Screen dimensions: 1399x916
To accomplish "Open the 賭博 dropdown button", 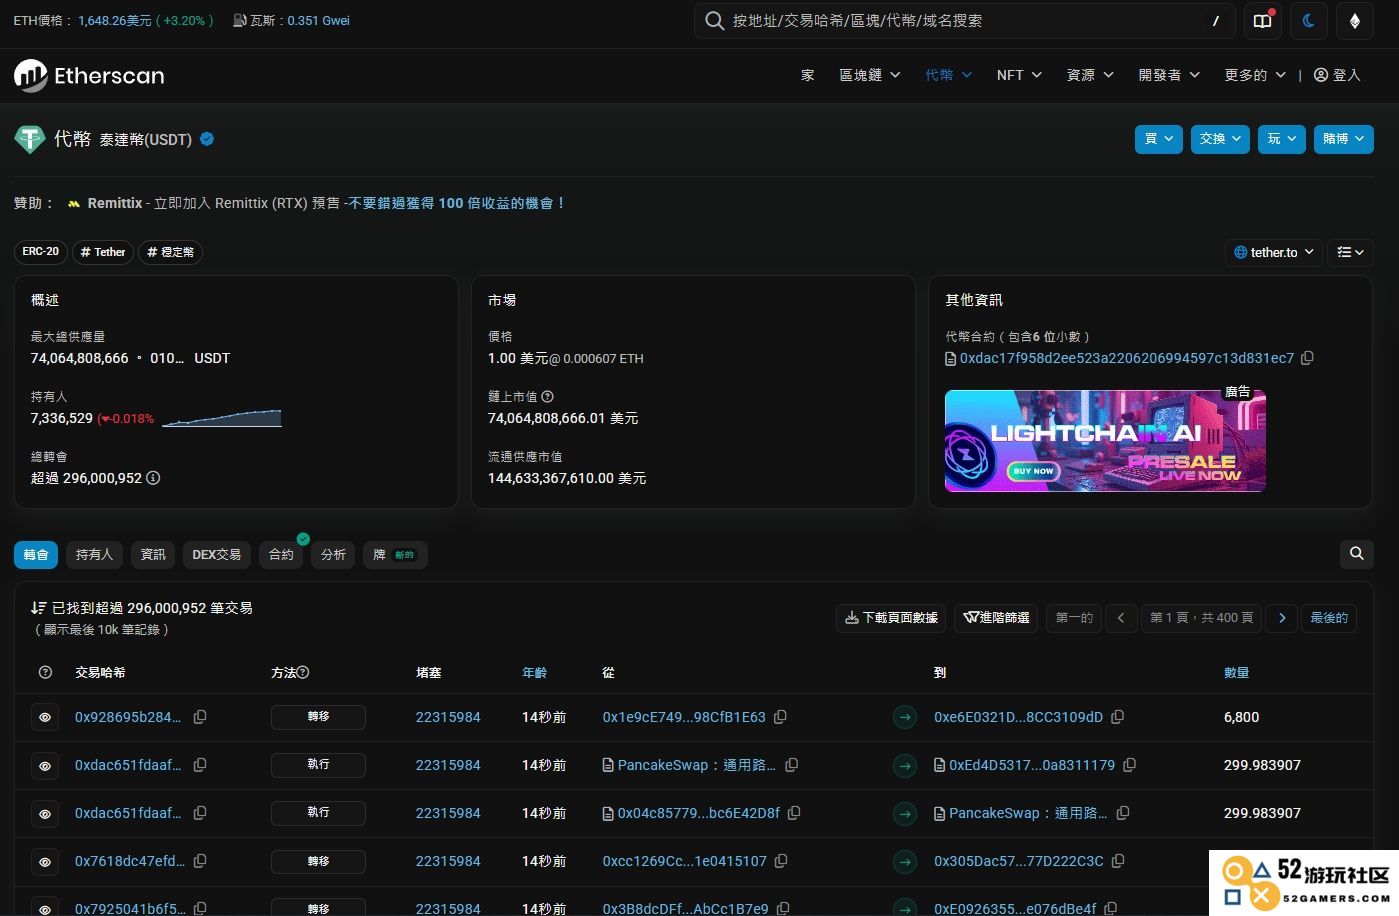I will 1343,139.
